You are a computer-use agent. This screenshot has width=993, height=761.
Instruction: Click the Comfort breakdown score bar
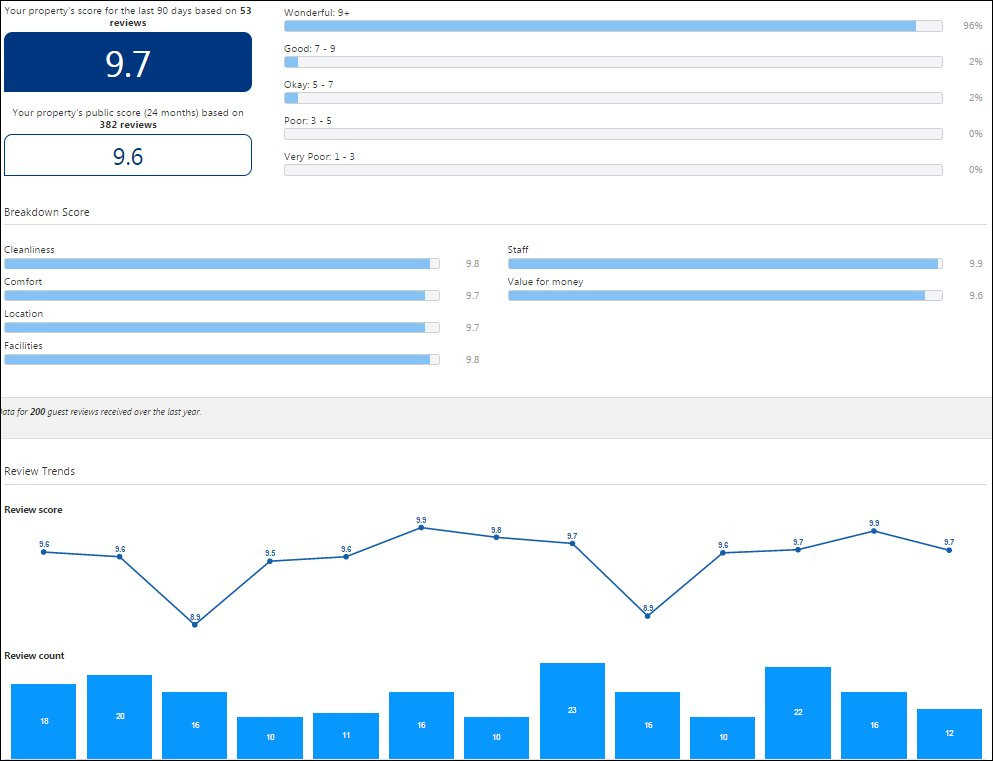(x=222, y=296)
